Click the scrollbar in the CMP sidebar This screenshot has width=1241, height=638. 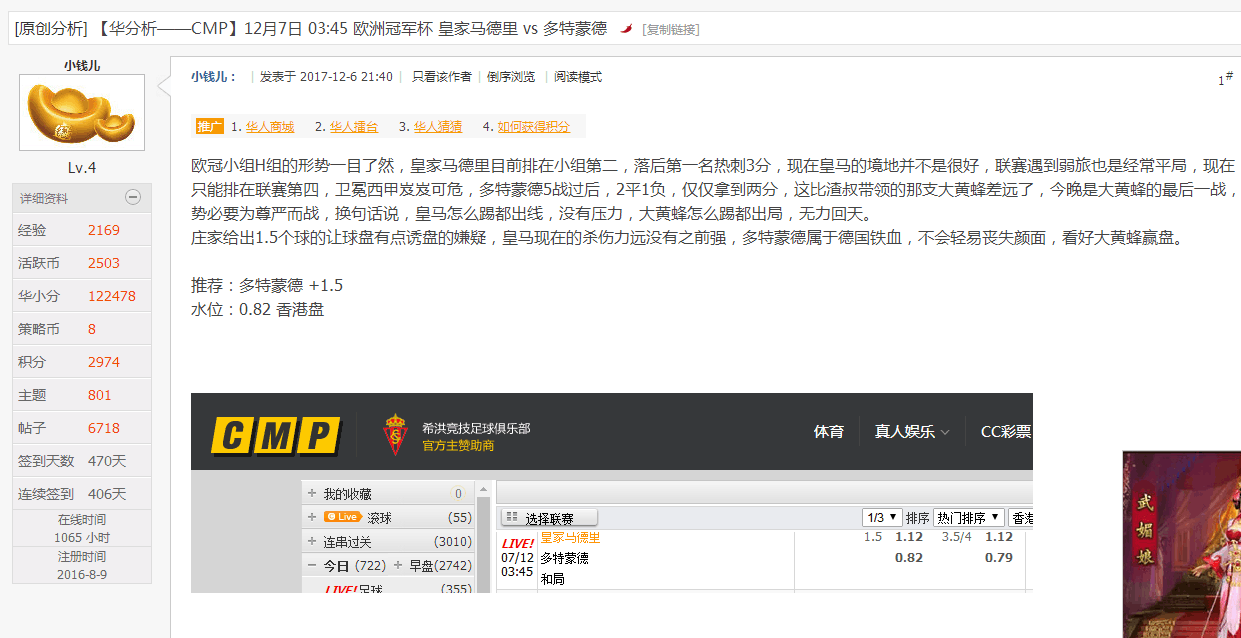coord(485,537)
